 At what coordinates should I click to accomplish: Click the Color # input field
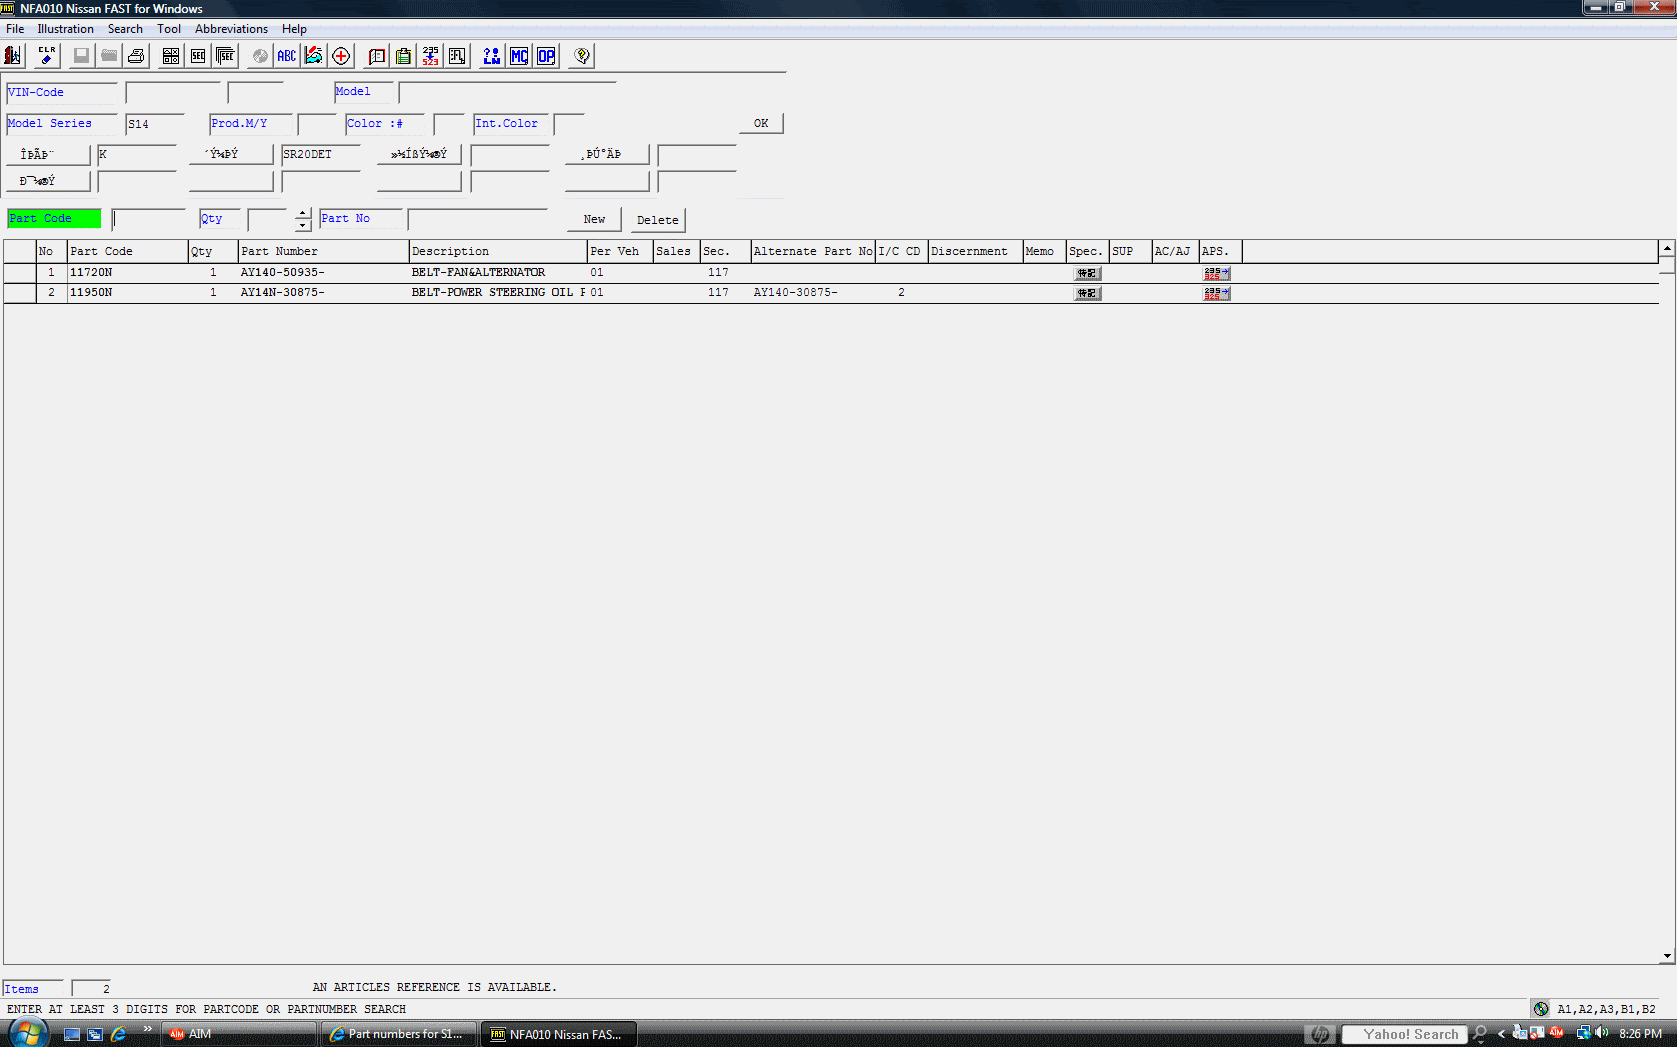coord(449,124)
